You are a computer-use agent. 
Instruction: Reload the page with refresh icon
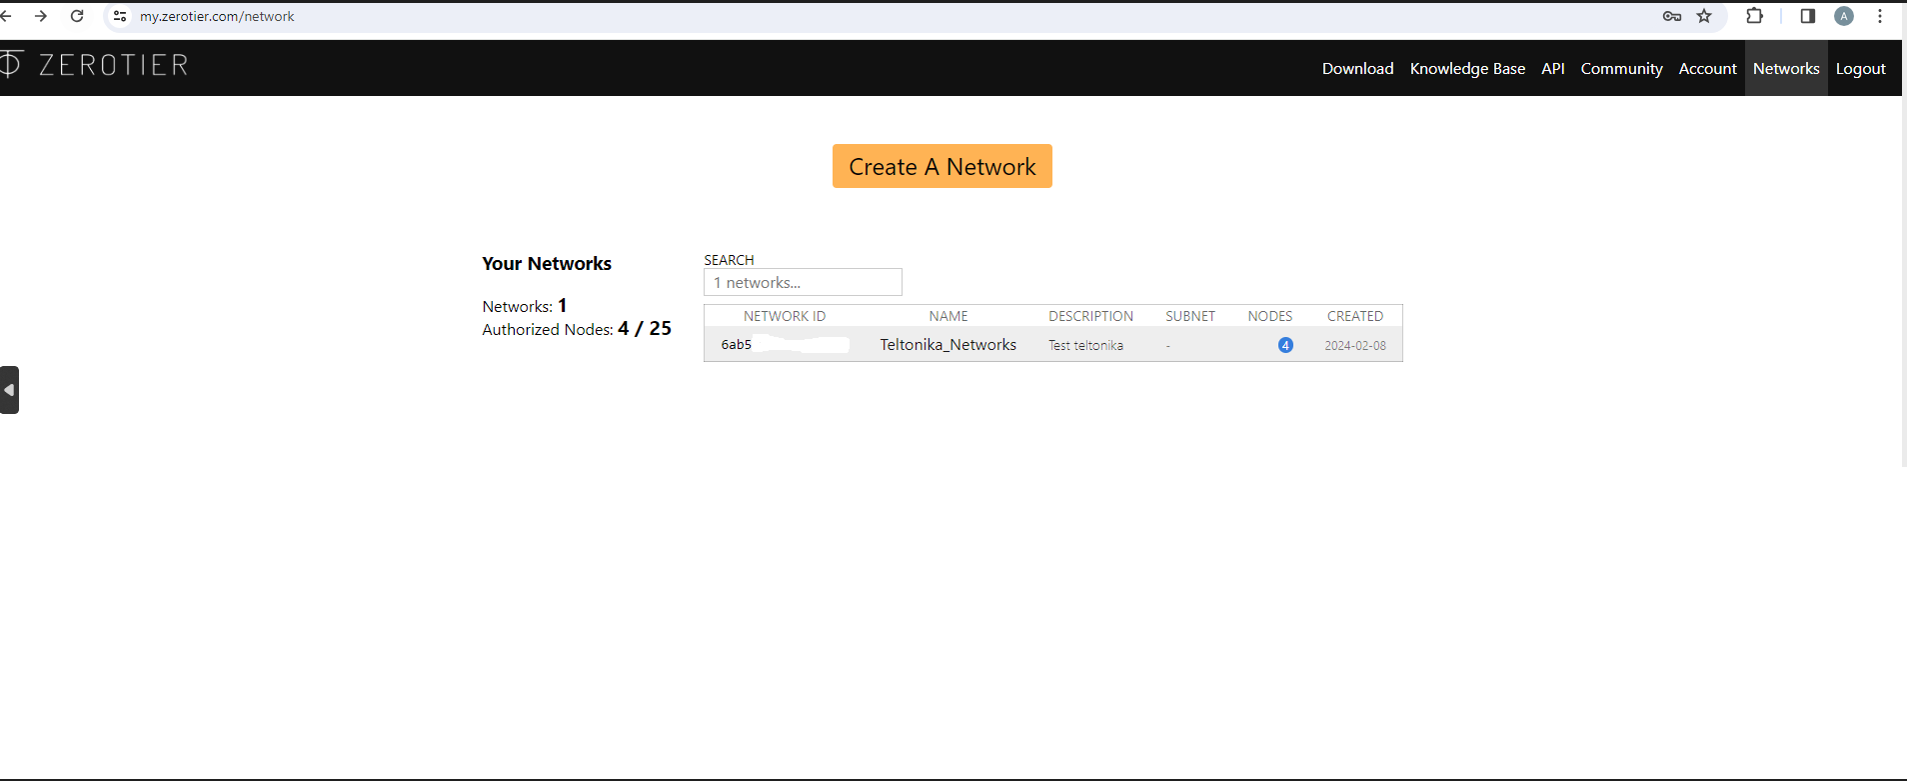pos(77,16)
